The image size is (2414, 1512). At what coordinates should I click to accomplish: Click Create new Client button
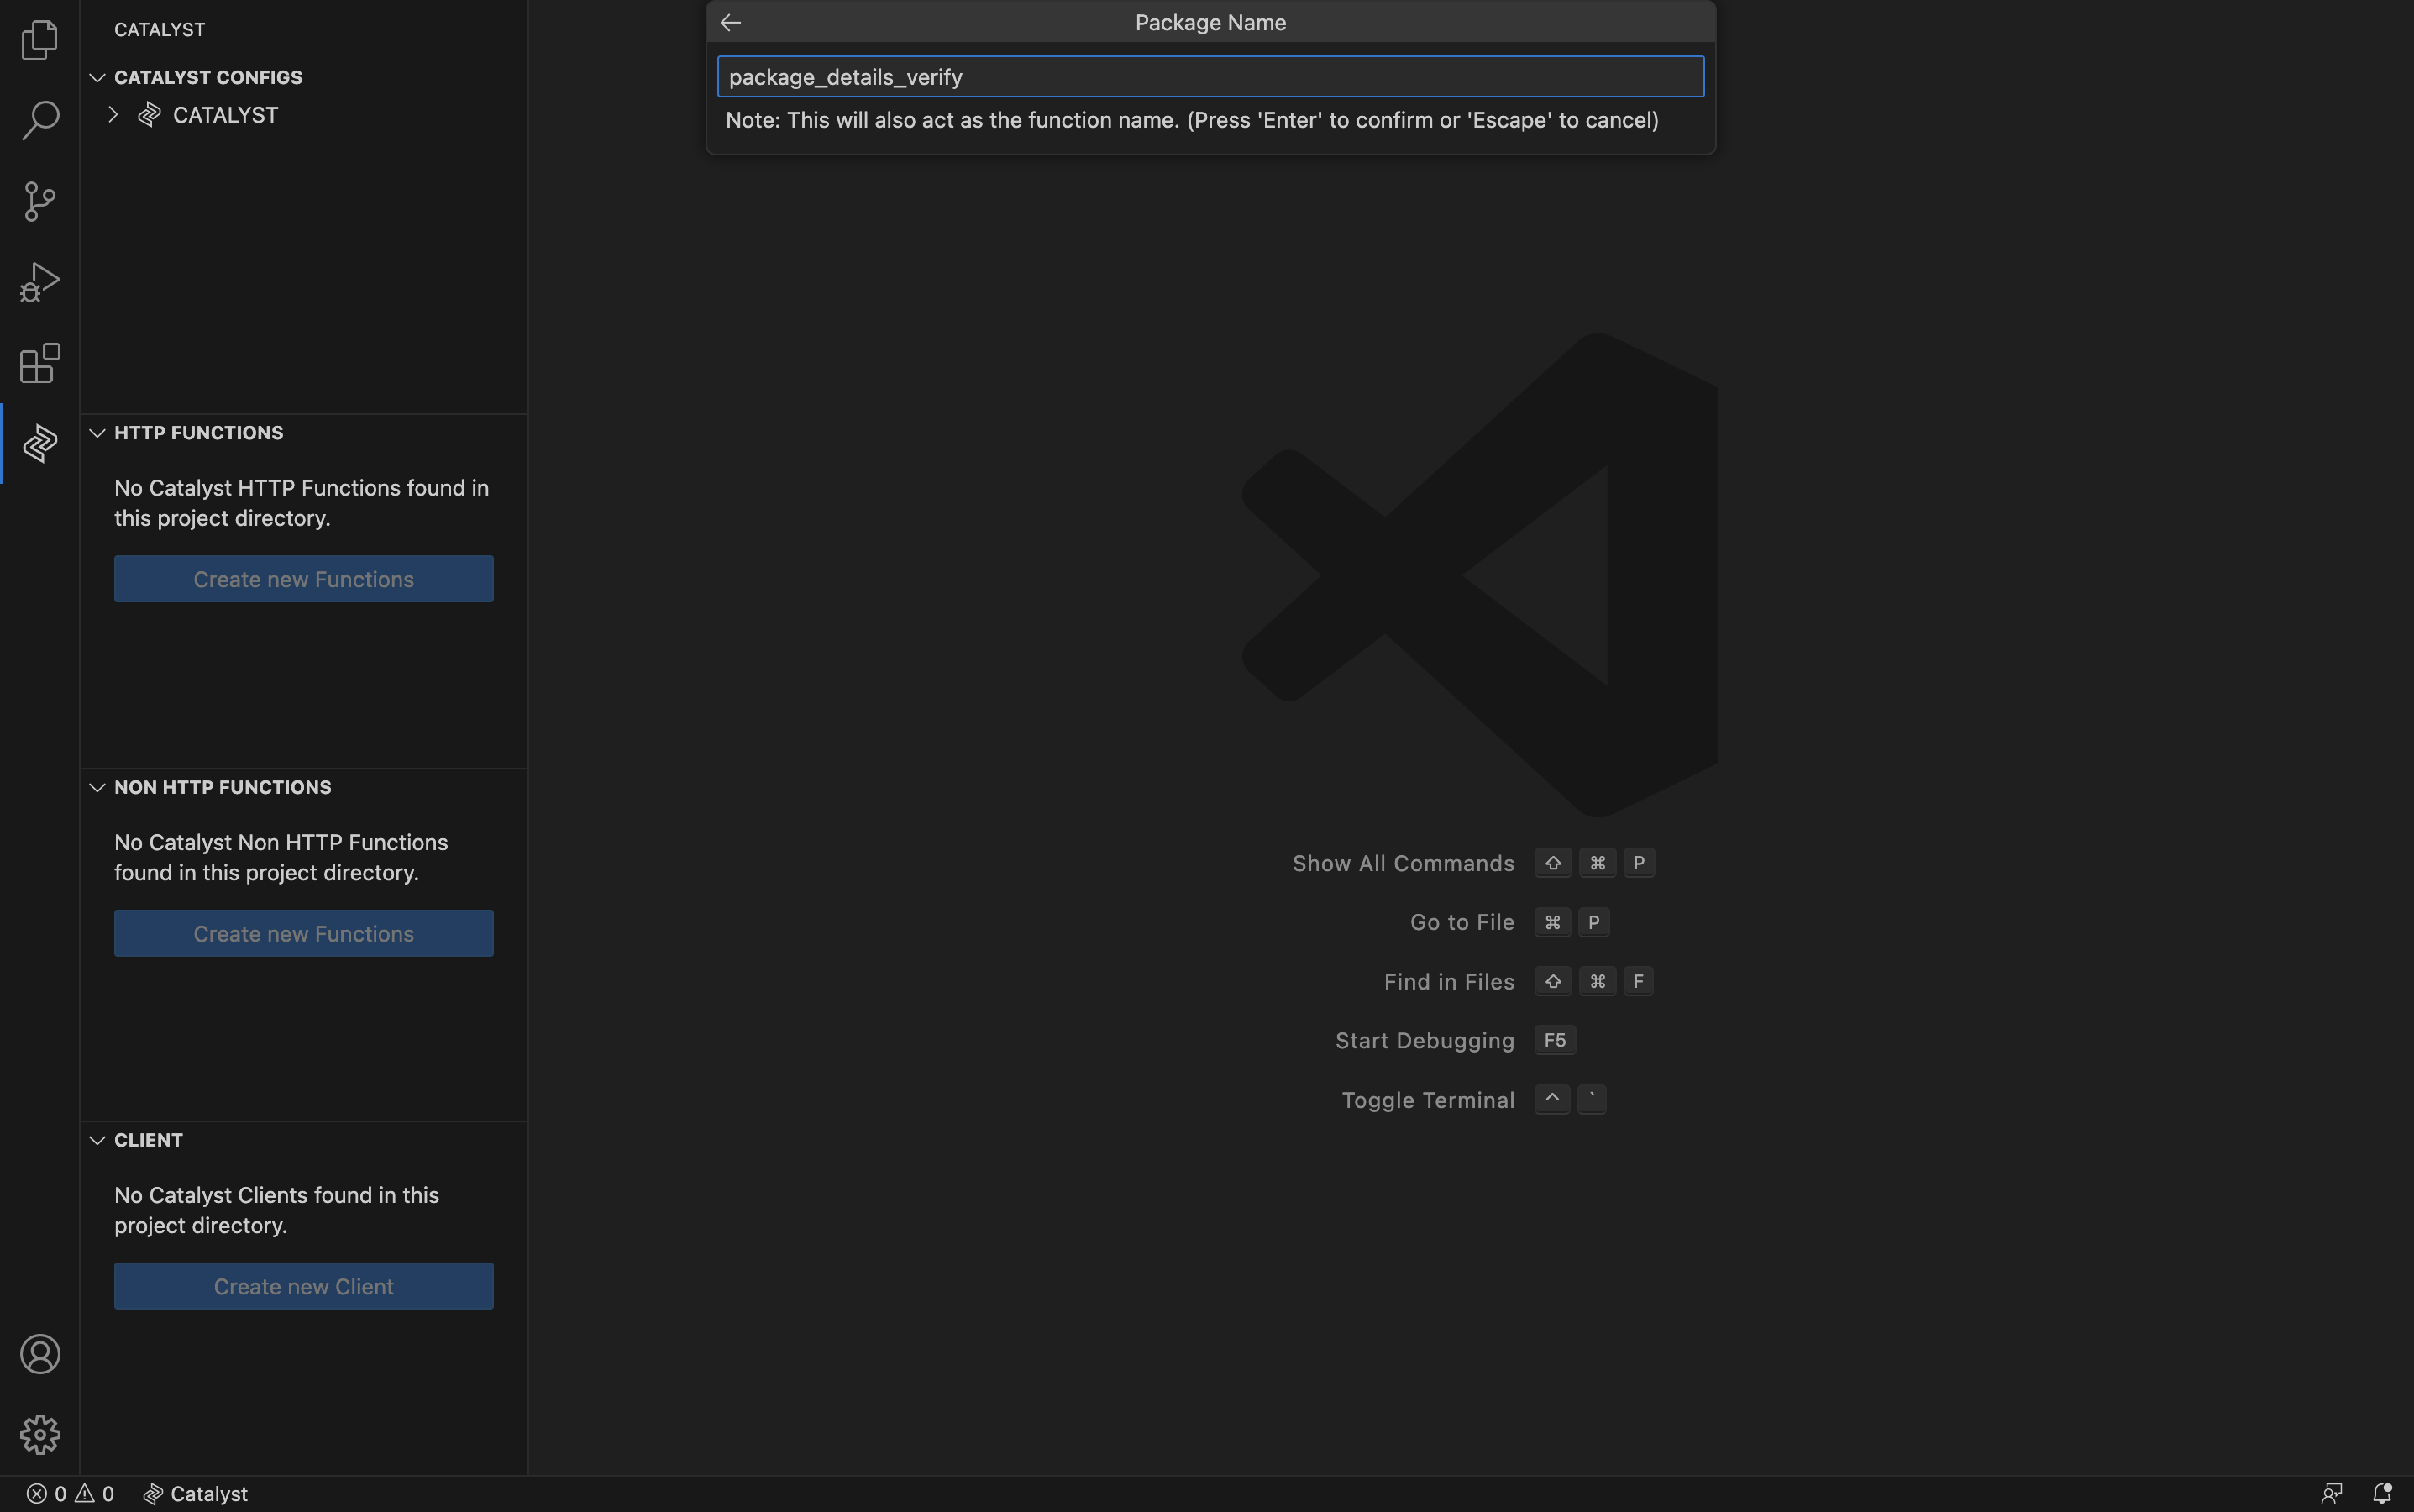[303, 1285]
